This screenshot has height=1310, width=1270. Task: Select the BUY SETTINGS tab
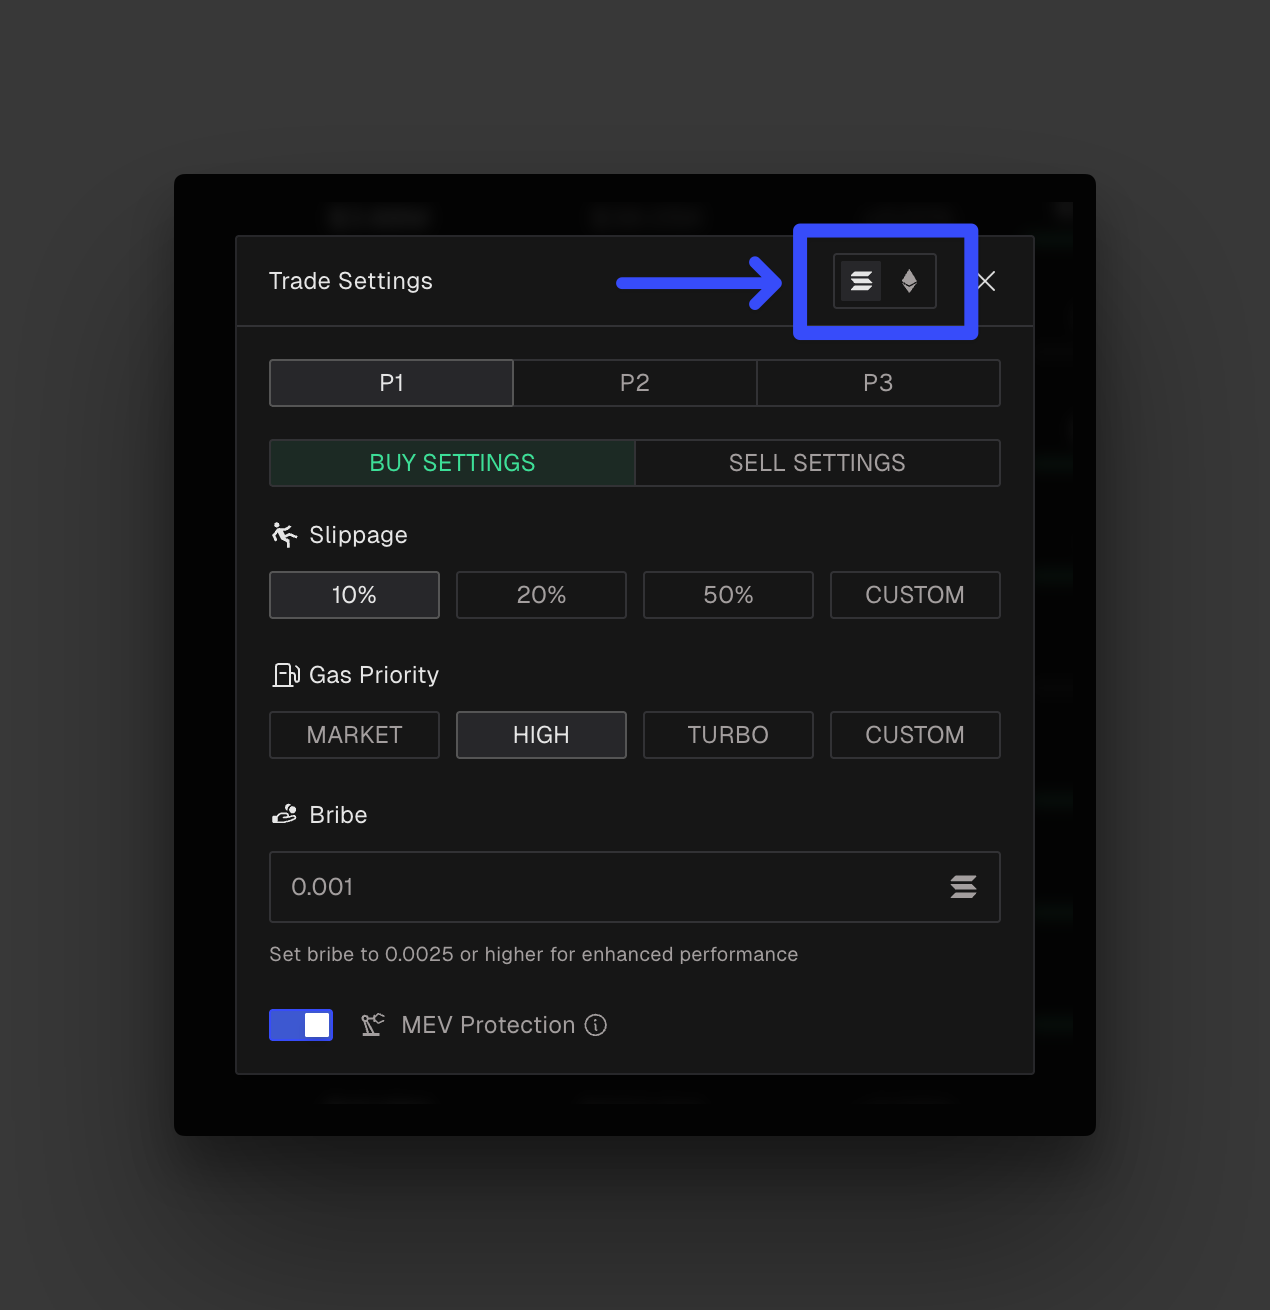(x=452, y=463)
